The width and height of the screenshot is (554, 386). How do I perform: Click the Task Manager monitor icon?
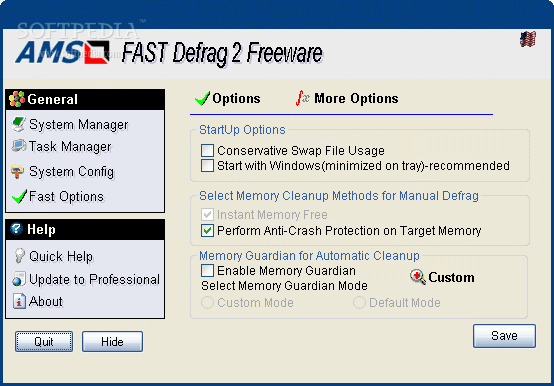[x=19, y=146]
